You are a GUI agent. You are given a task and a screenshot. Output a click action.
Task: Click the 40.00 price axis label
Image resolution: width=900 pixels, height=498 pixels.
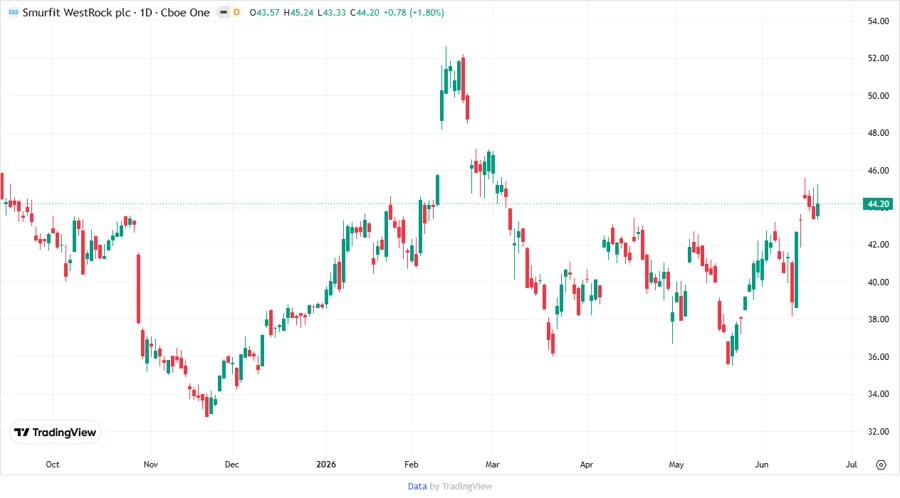(878, 282)
